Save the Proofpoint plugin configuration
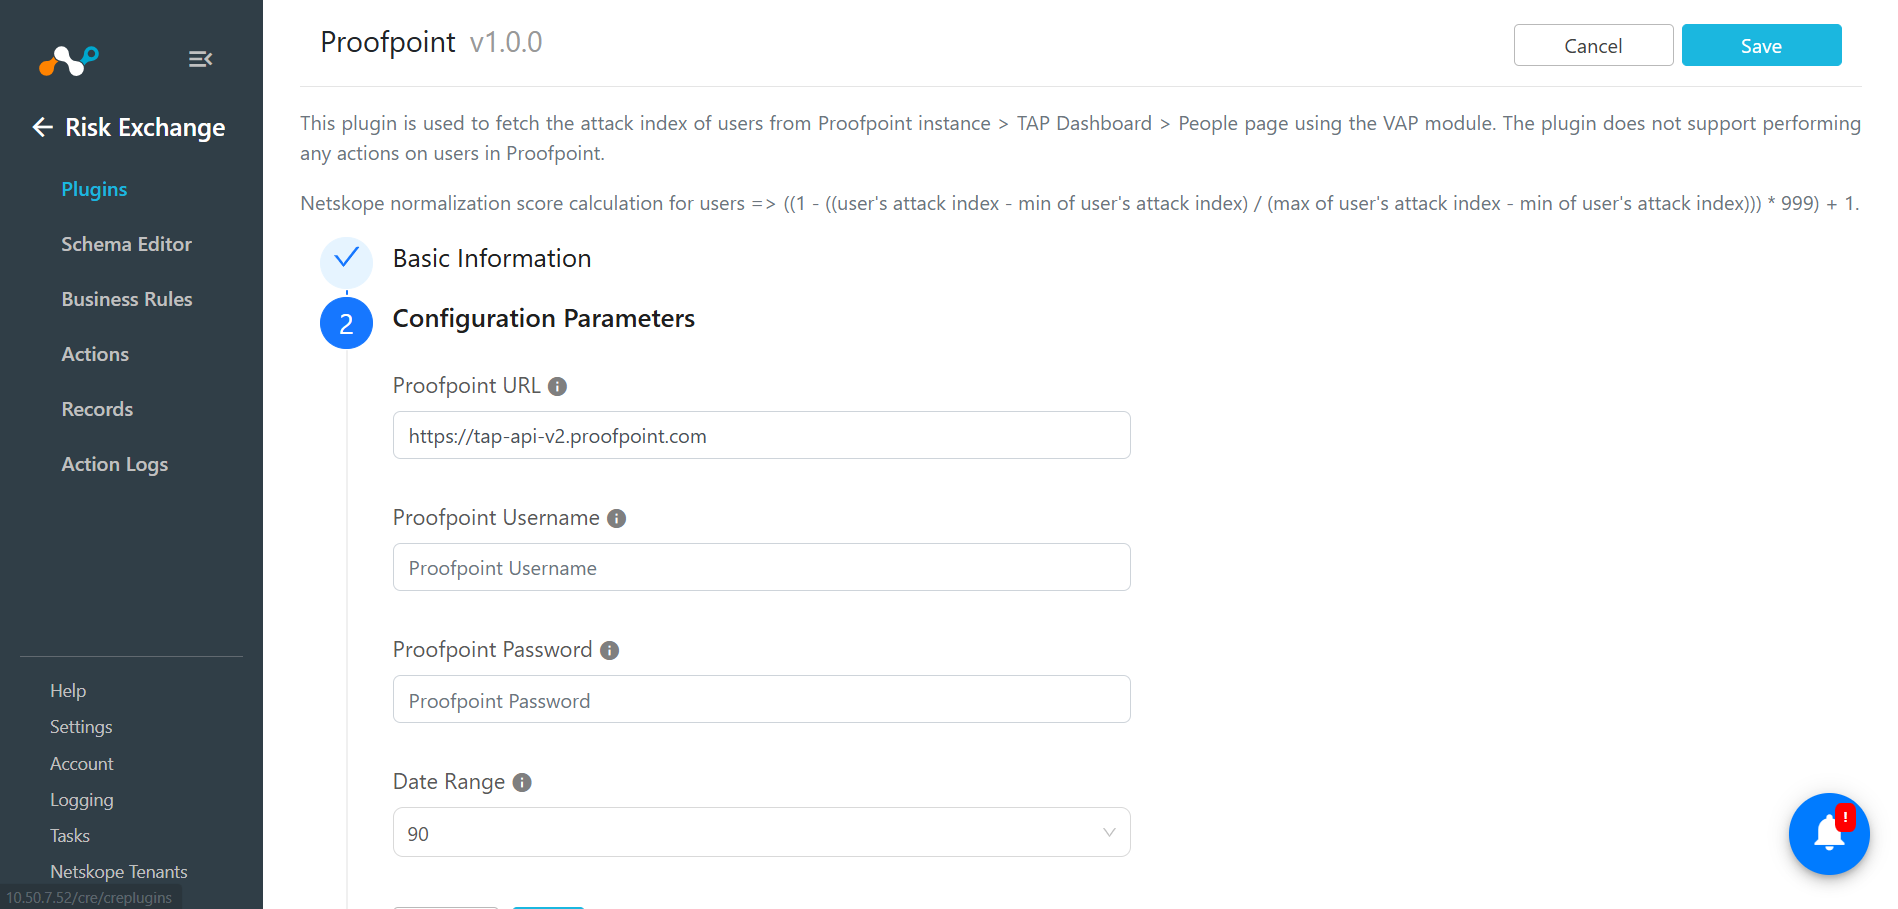 tap(1762, 45)
